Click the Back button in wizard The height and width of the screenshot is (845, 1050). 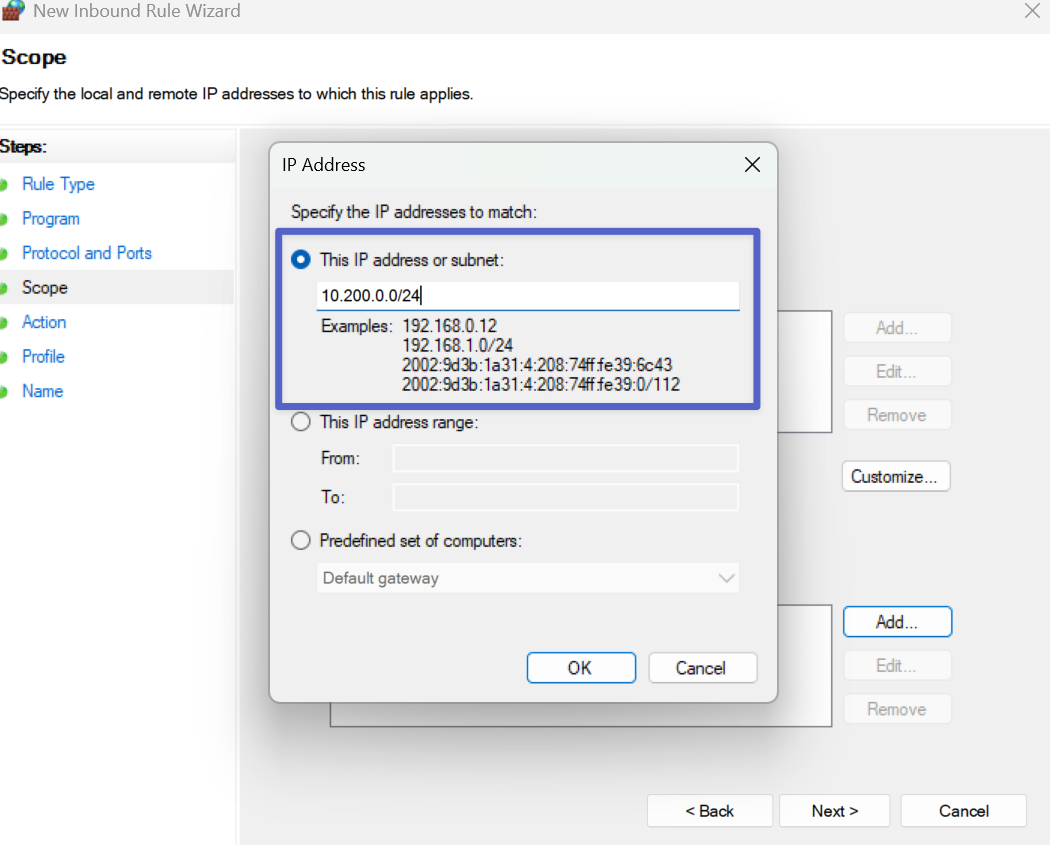click(709, 811)
